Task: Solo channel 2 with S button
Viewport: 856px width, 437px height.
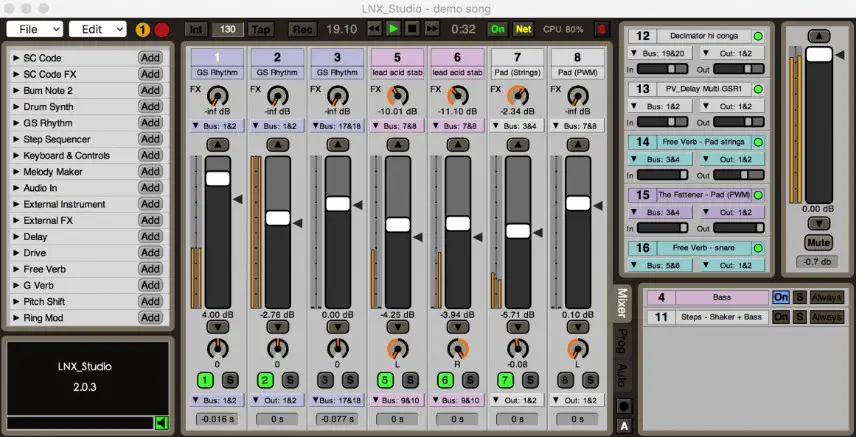Action: pyautogui.click(x=290, y=380)
